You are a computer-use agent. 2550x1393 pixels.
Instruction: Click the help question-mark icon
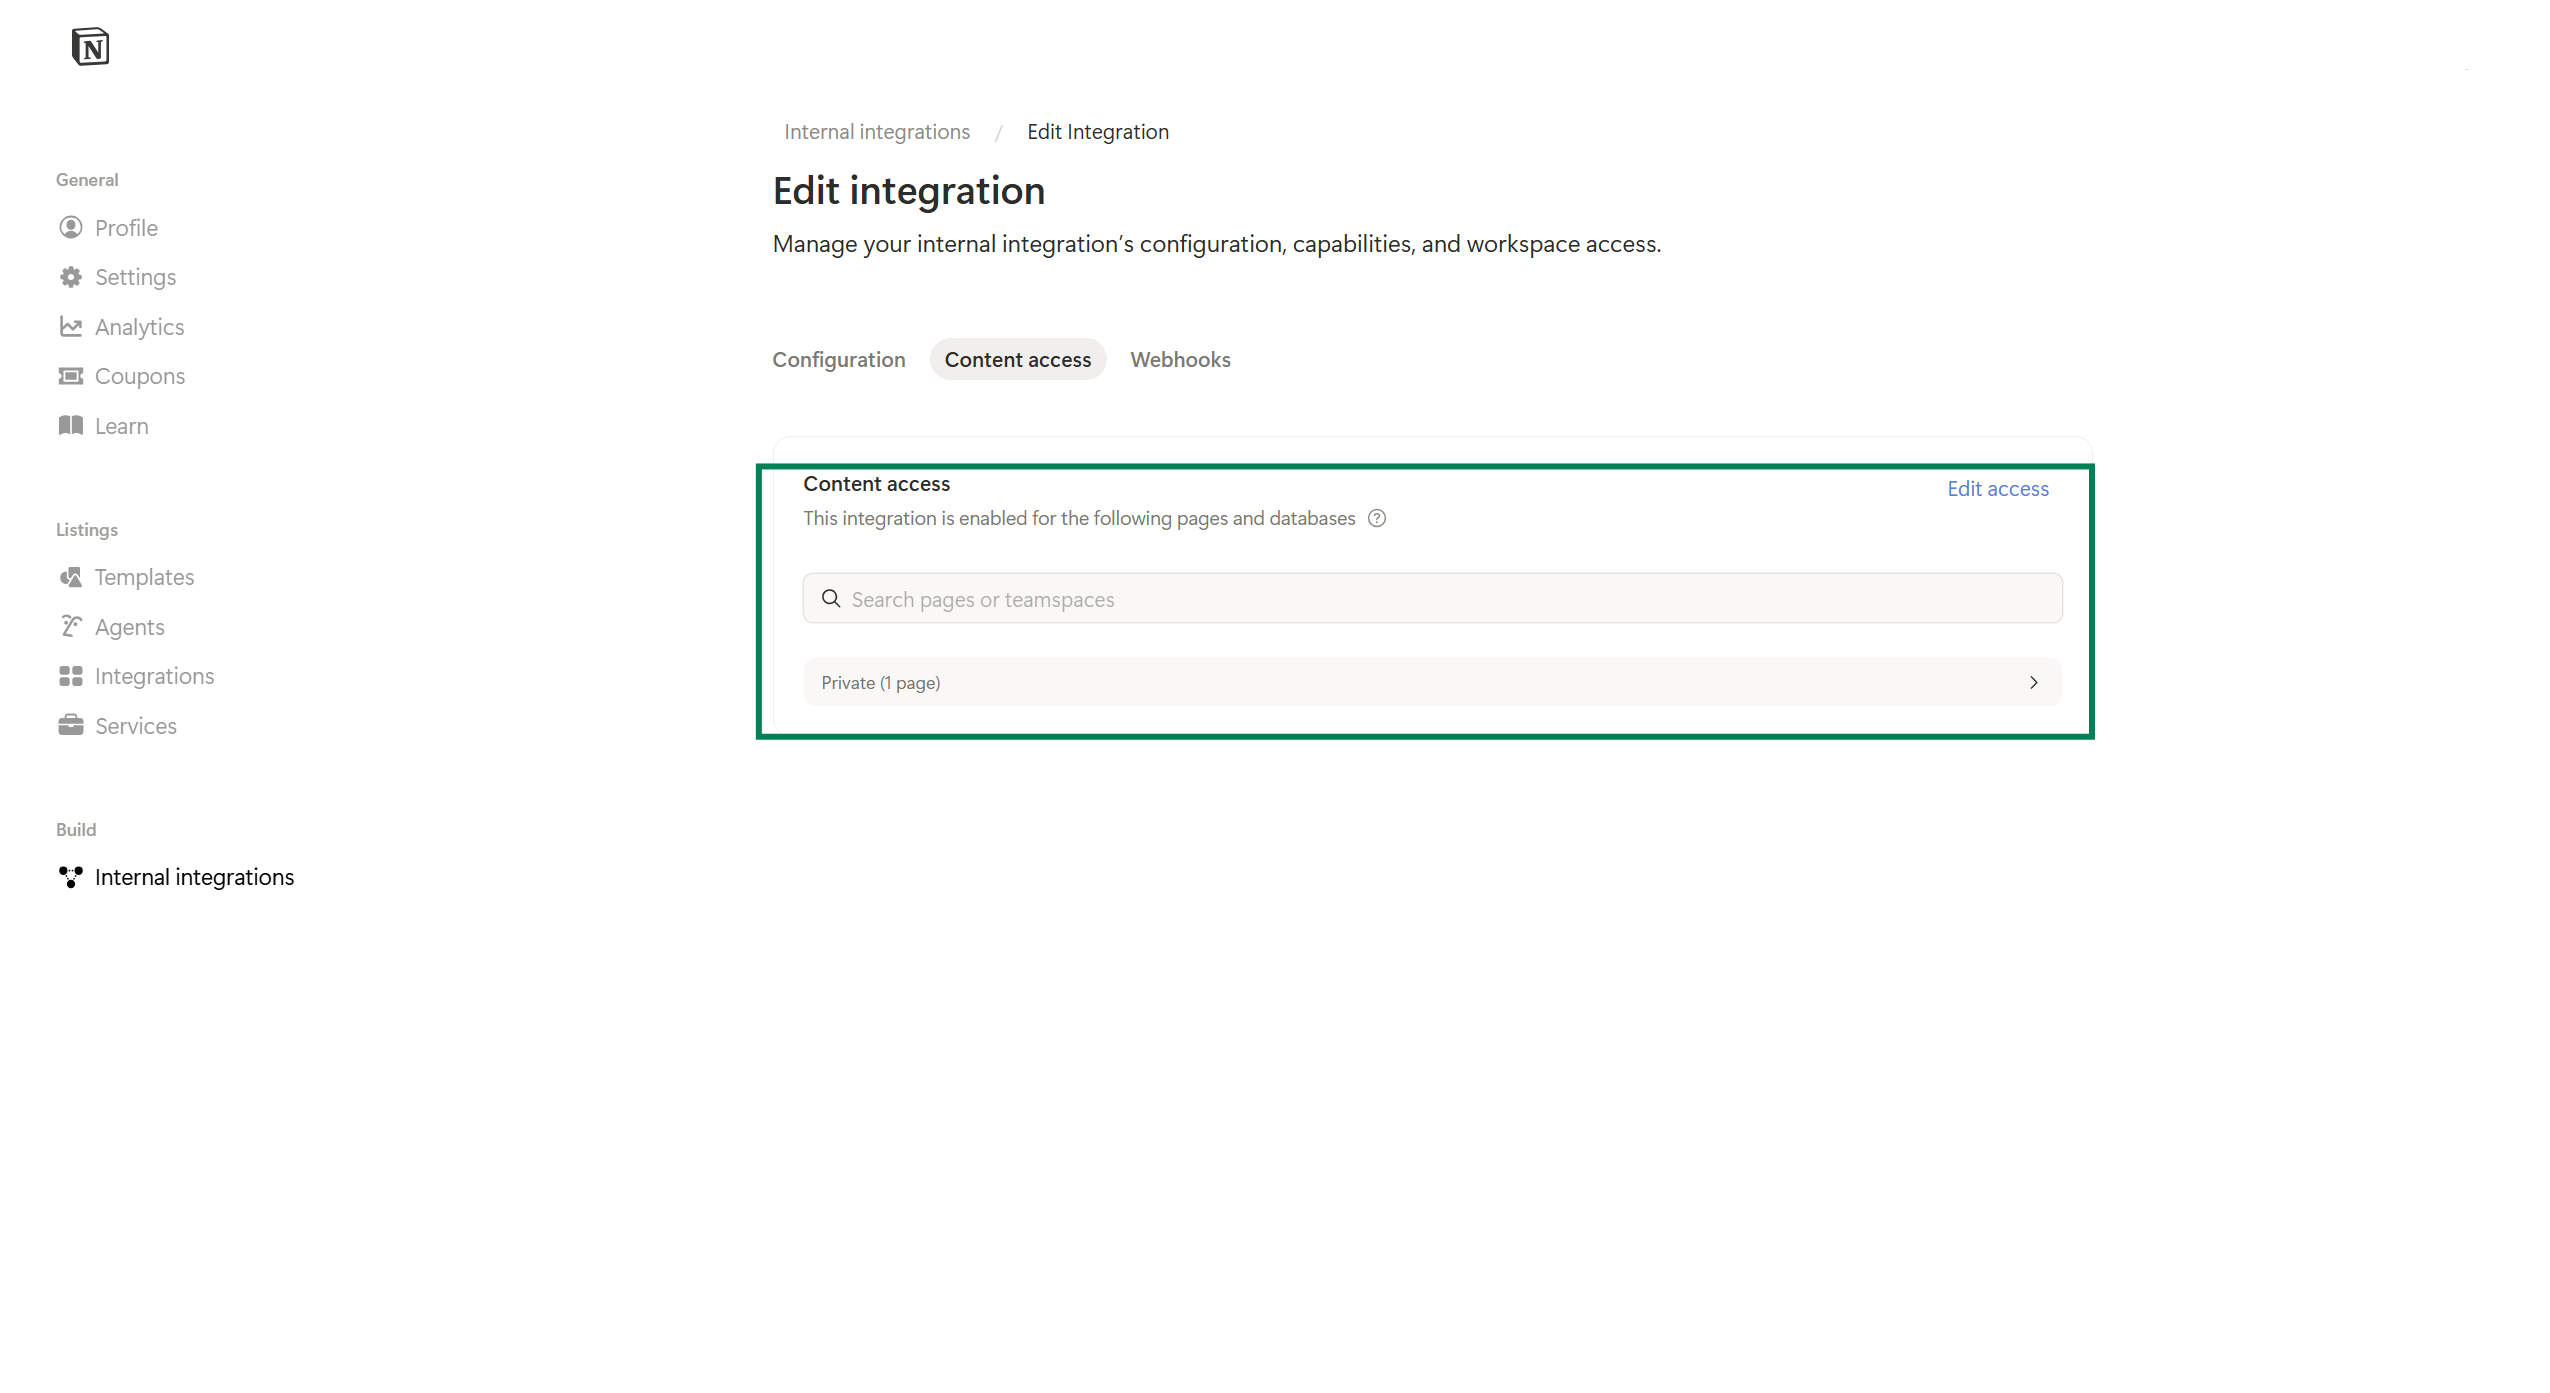[1377, 518]
